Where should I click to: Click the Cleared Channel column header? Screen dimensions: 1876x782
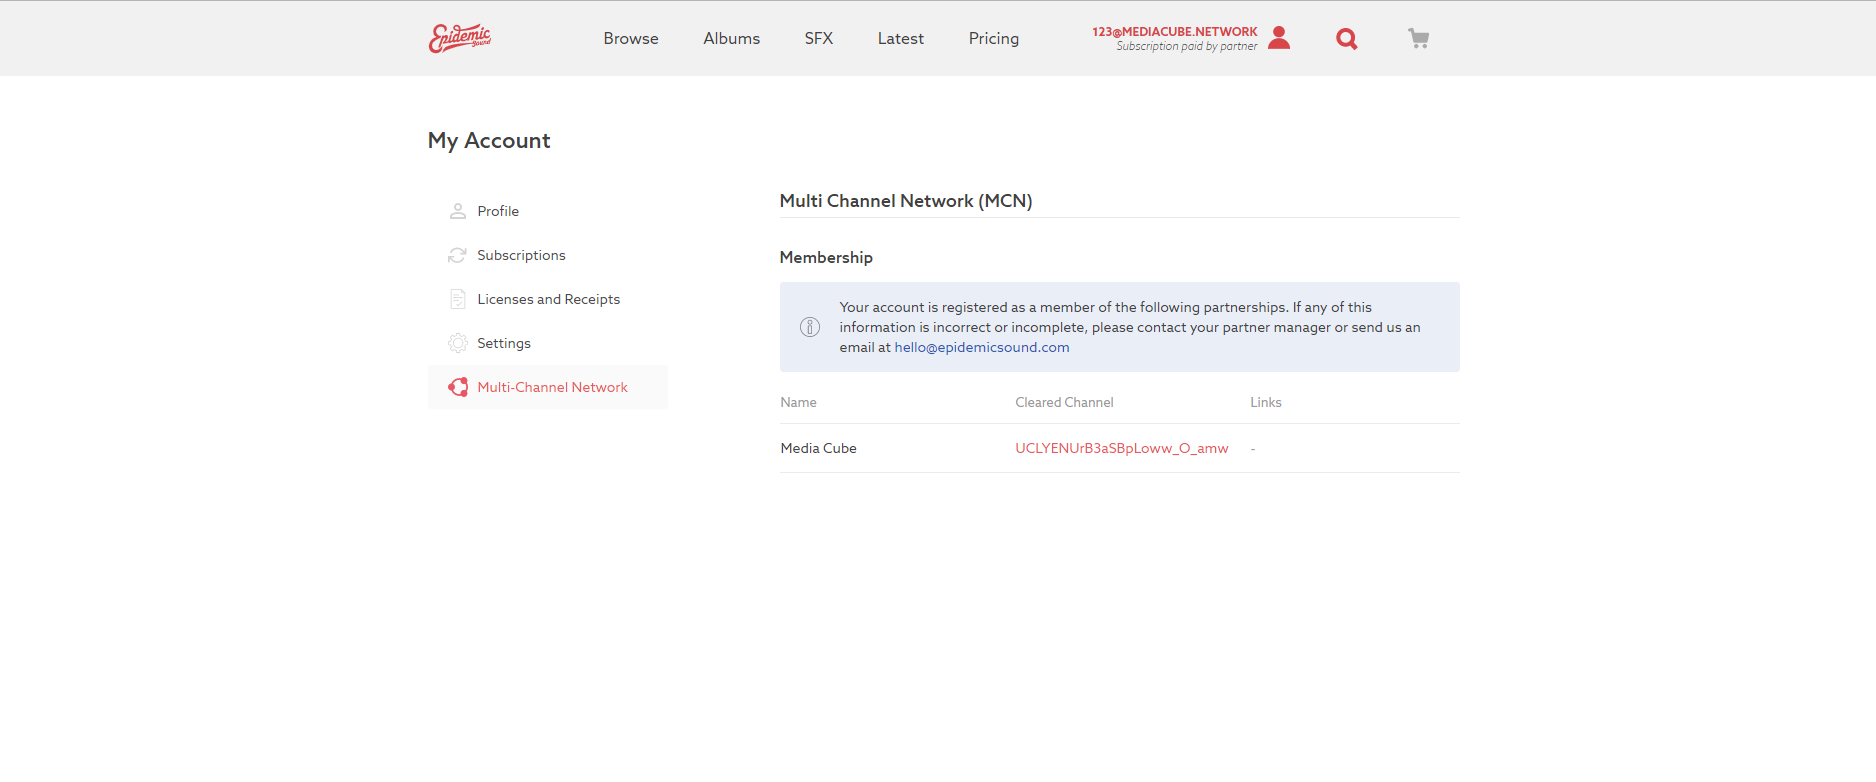[1064, 402]
